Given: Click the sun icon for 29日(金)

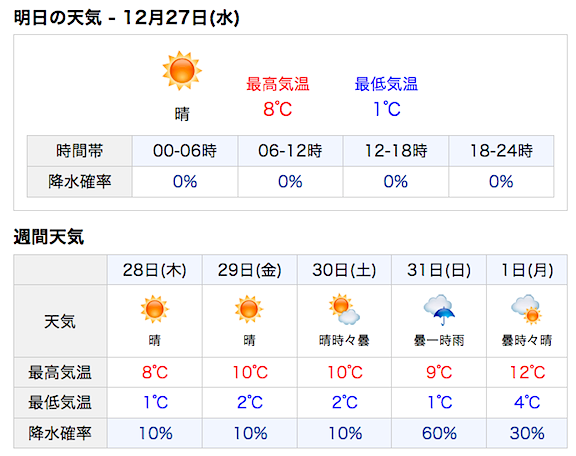Looking at the screenshot, I should coord(249,309).
